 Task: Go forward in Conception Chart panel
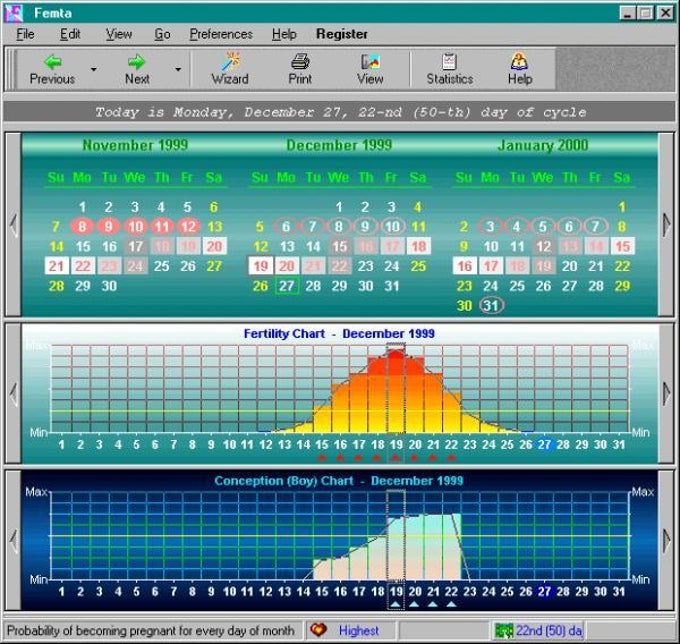(x=666, y=540)
